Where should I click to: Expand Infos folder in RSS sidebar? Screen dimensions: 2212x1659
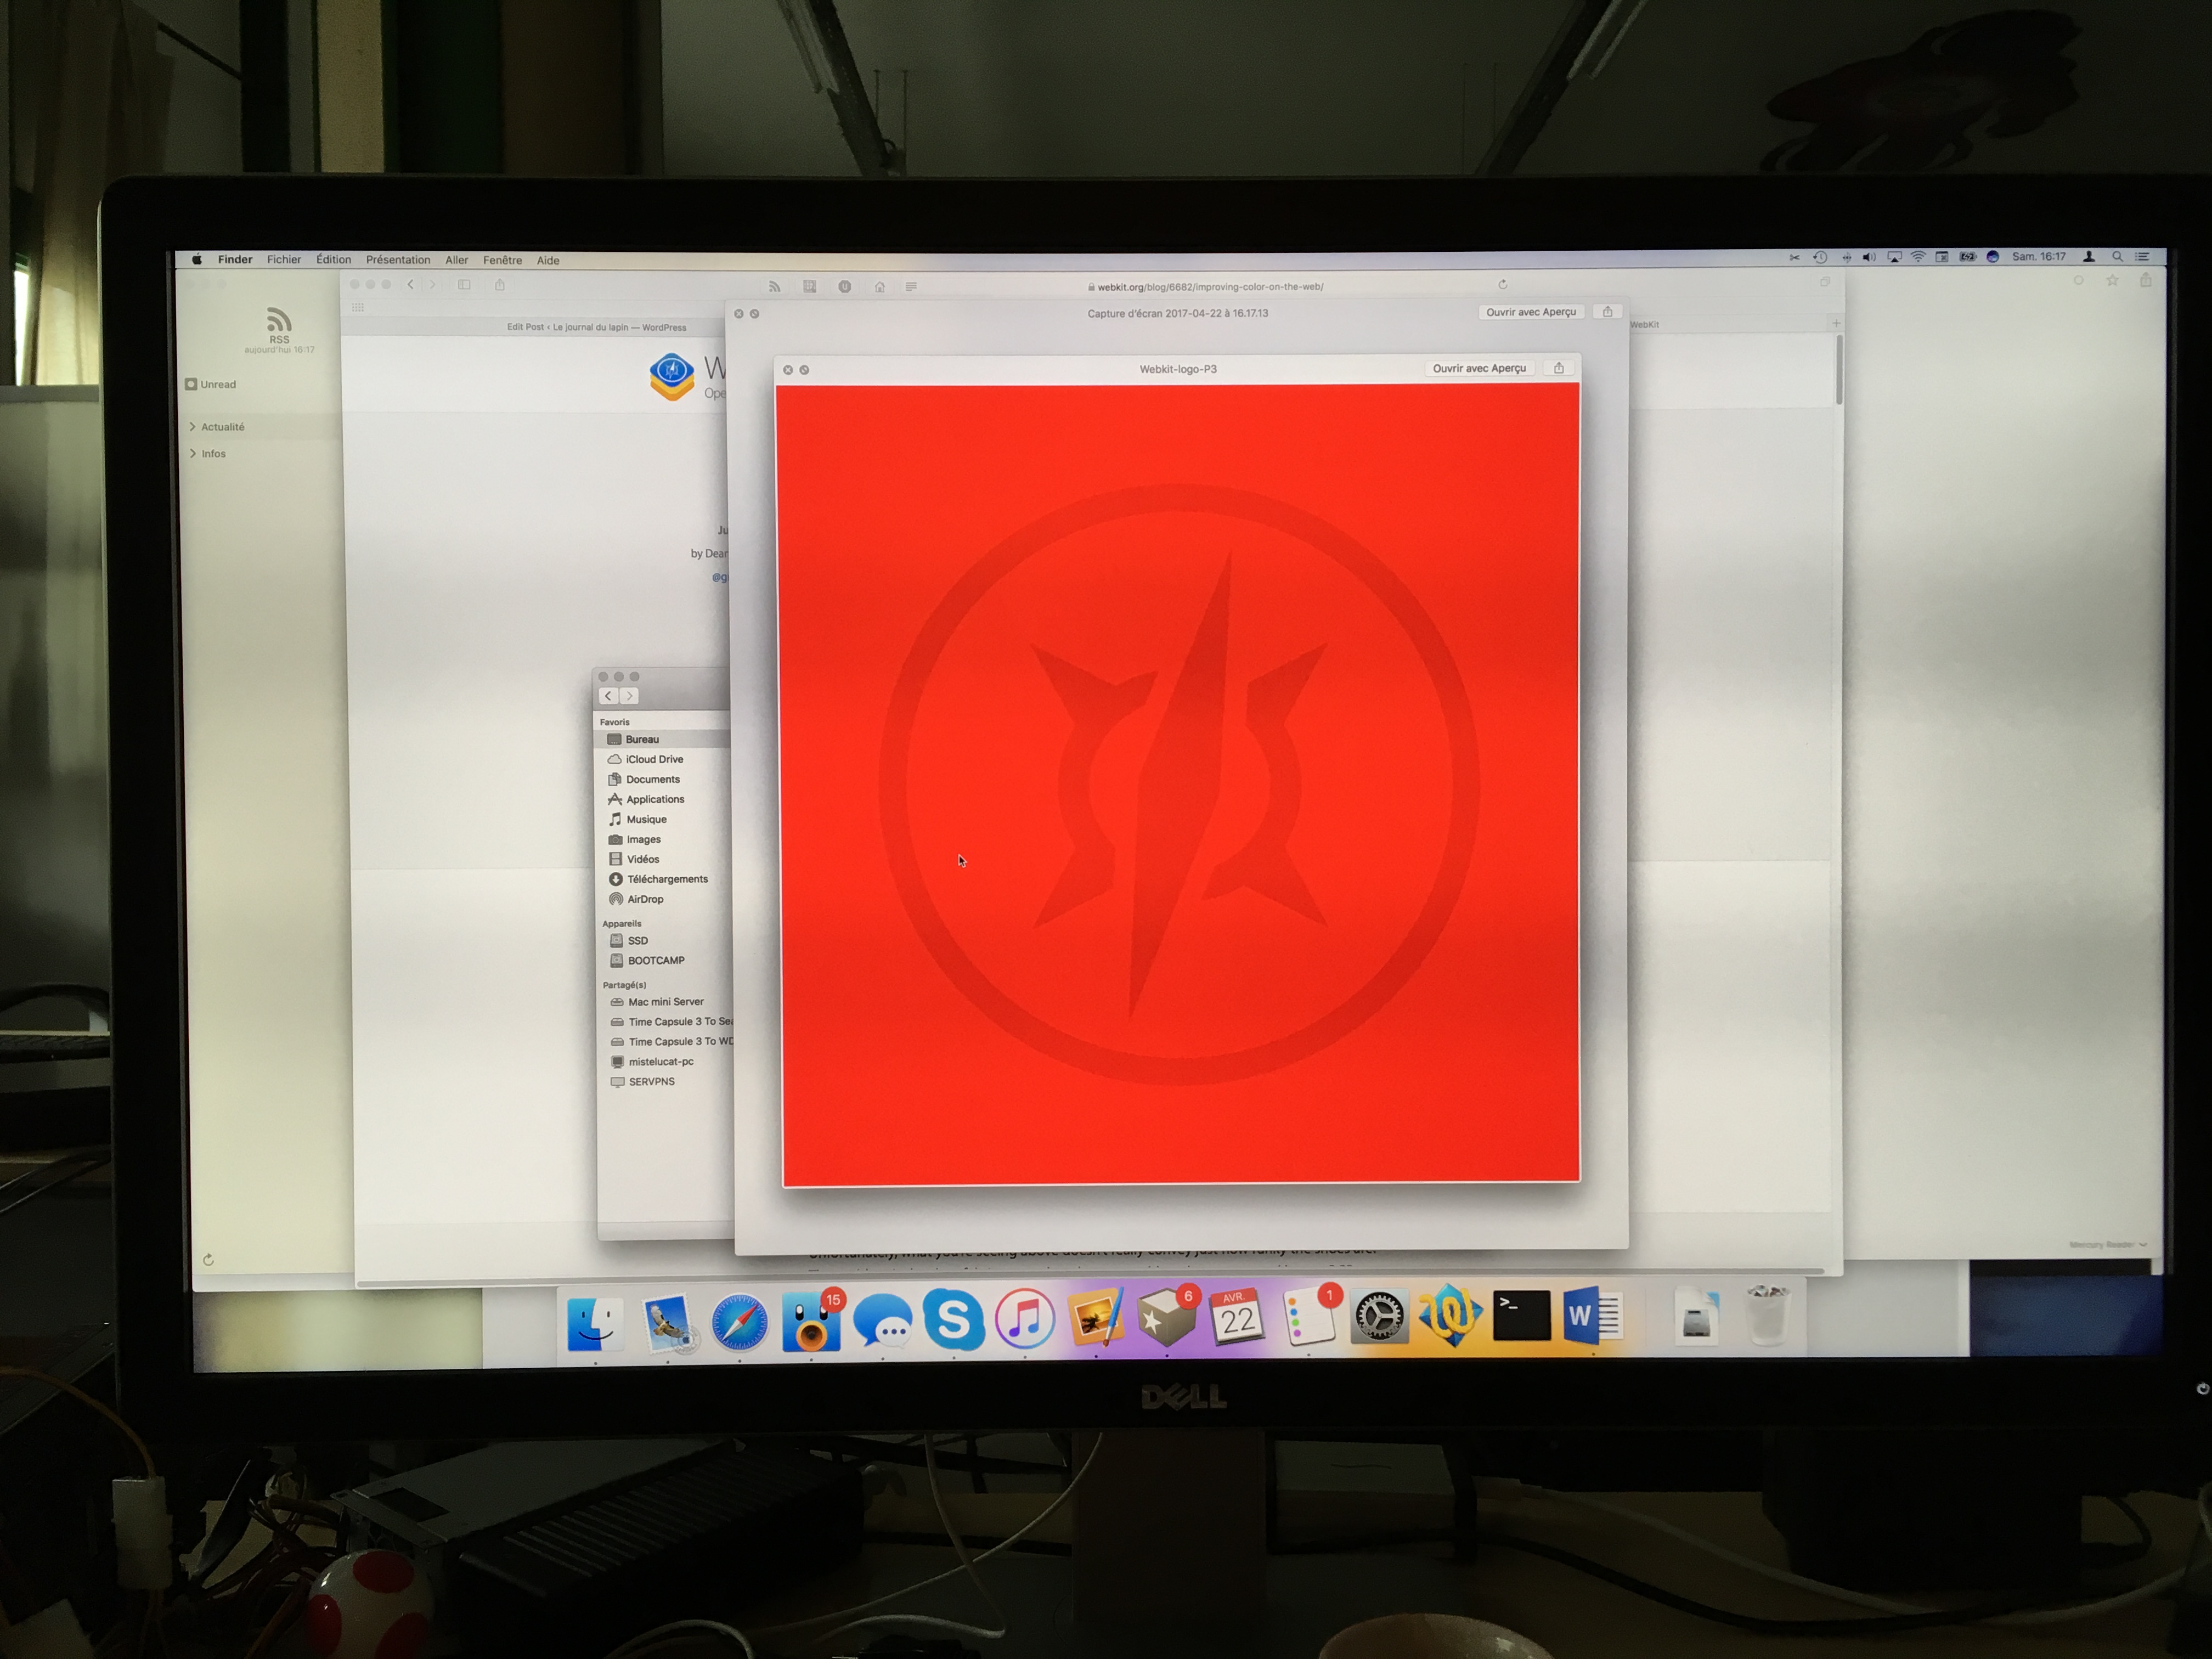click(192, 454)
